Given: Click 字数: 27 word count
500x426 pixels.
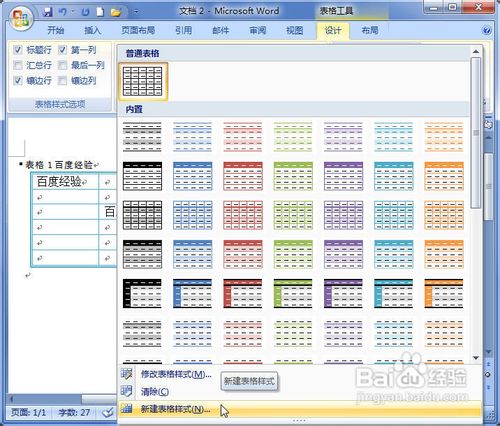Looking at the screenshot, I should point(74,413).
